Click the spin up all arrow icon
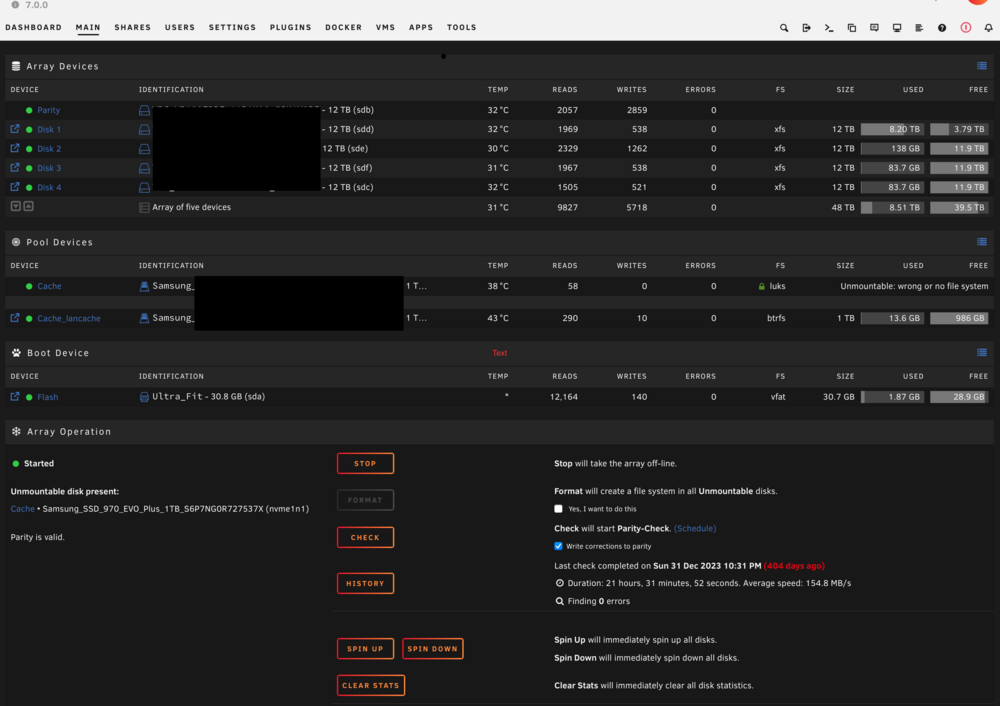 (29, 206)
